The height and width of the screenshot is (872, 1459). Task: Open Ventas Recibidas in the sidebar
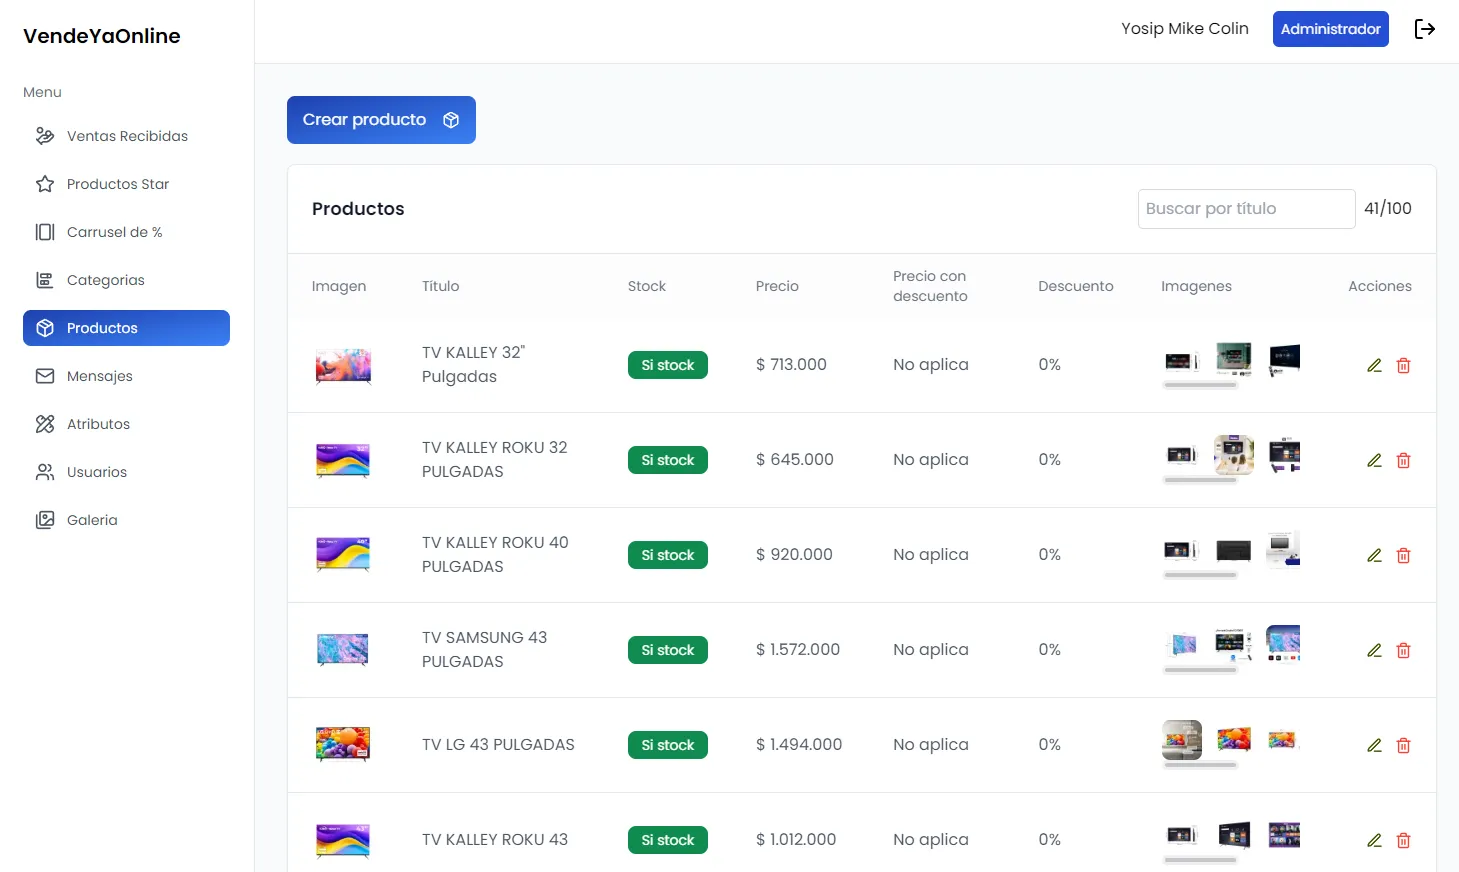[x=126, y=136]
